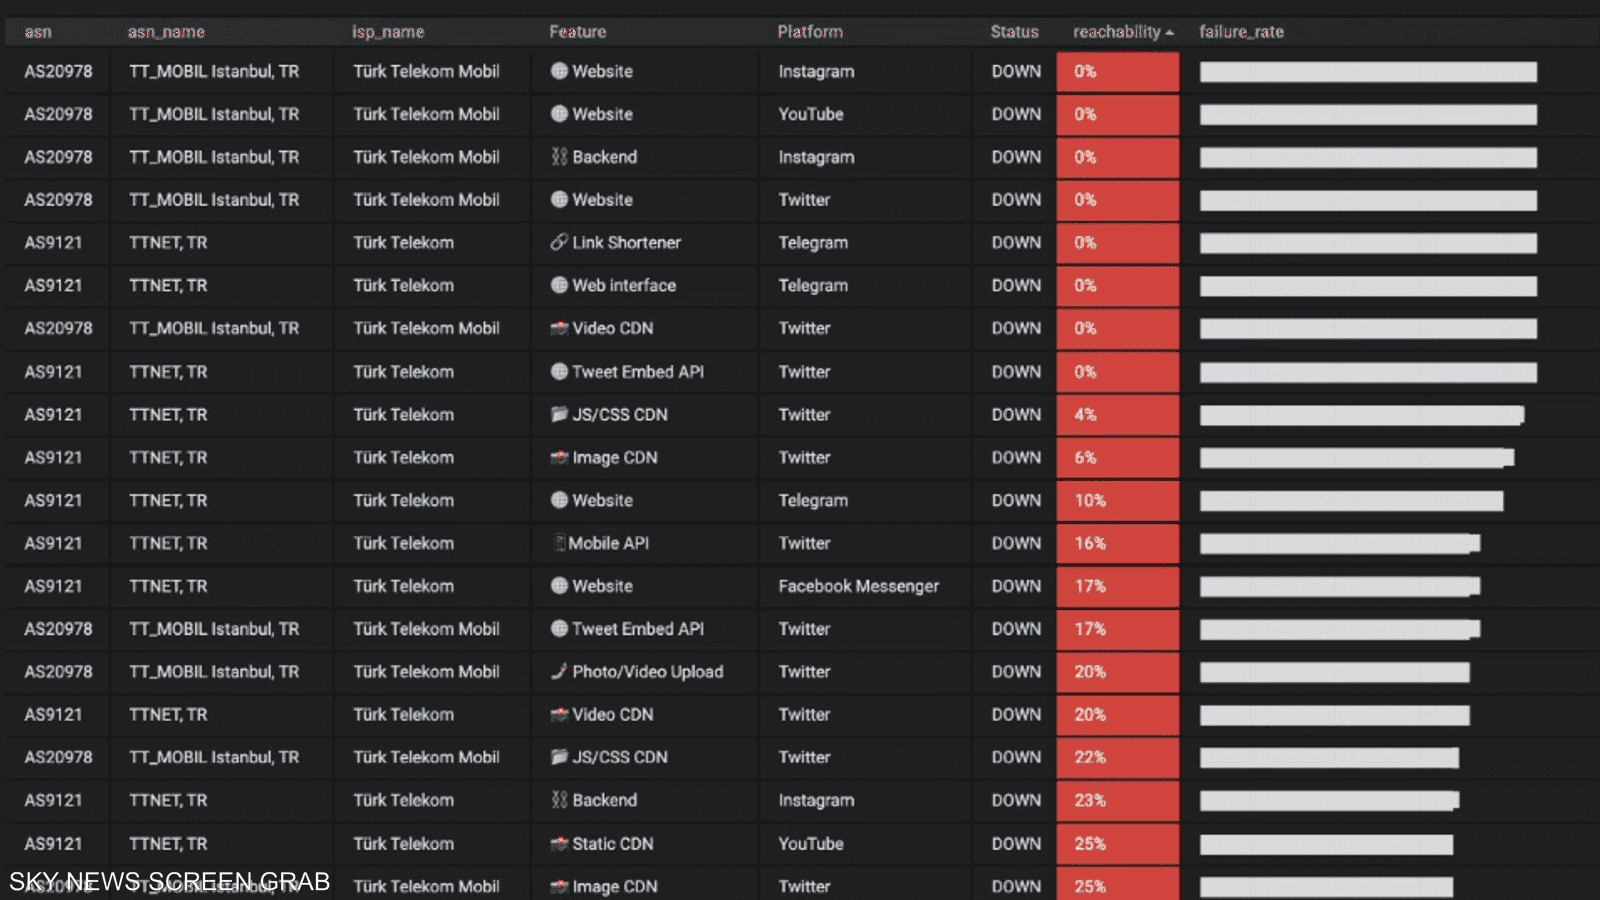The image size is (1600, 900).
Task: Click the chain icon beside Link Shortener
Action: click(559, 242)
